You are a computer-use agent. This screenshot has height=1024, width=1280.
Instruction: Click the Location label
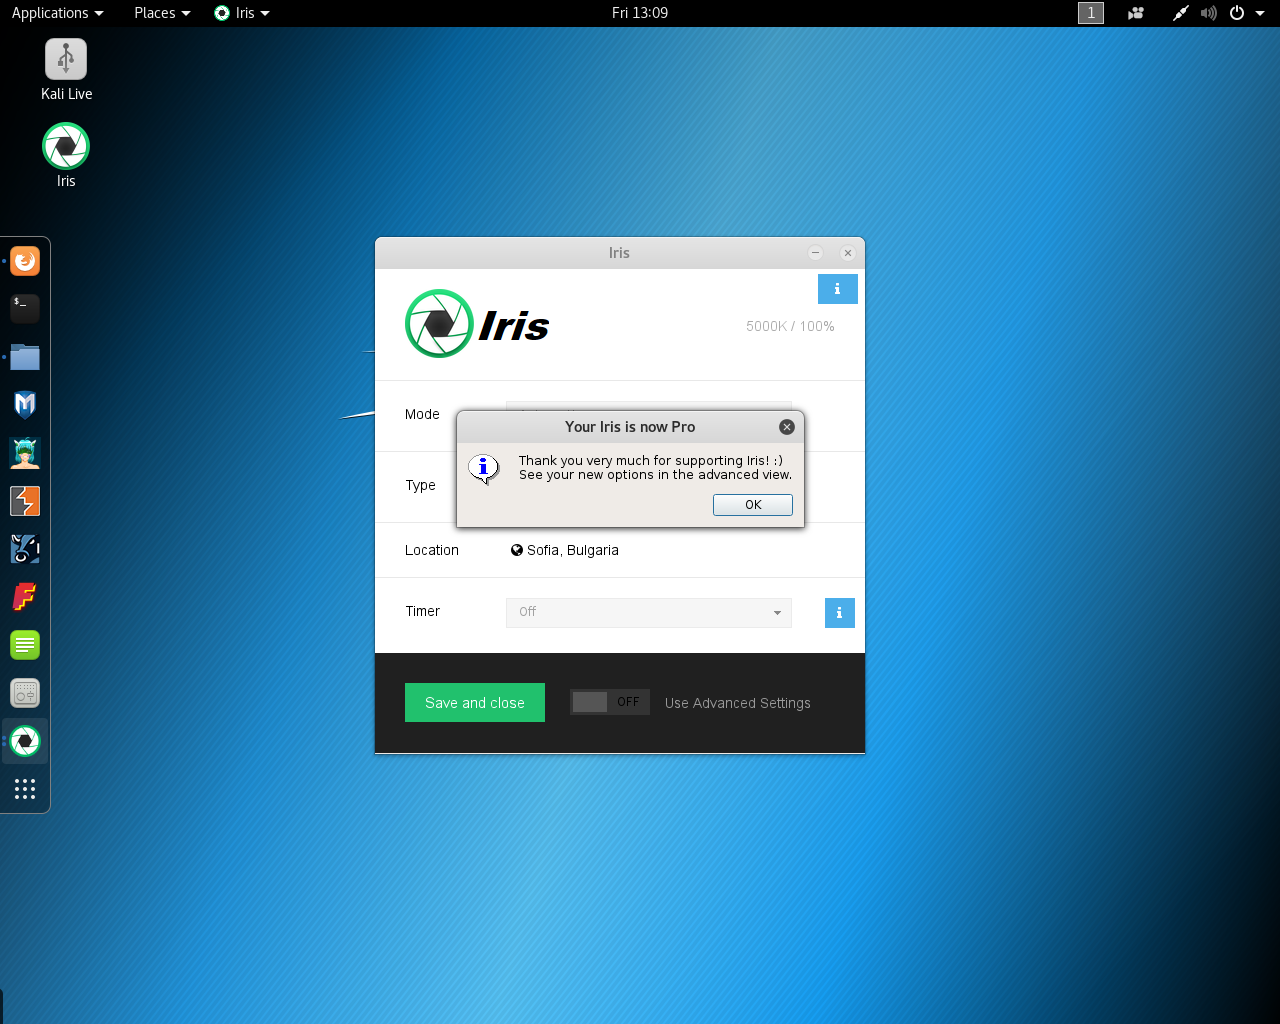(x=432, y=550)
